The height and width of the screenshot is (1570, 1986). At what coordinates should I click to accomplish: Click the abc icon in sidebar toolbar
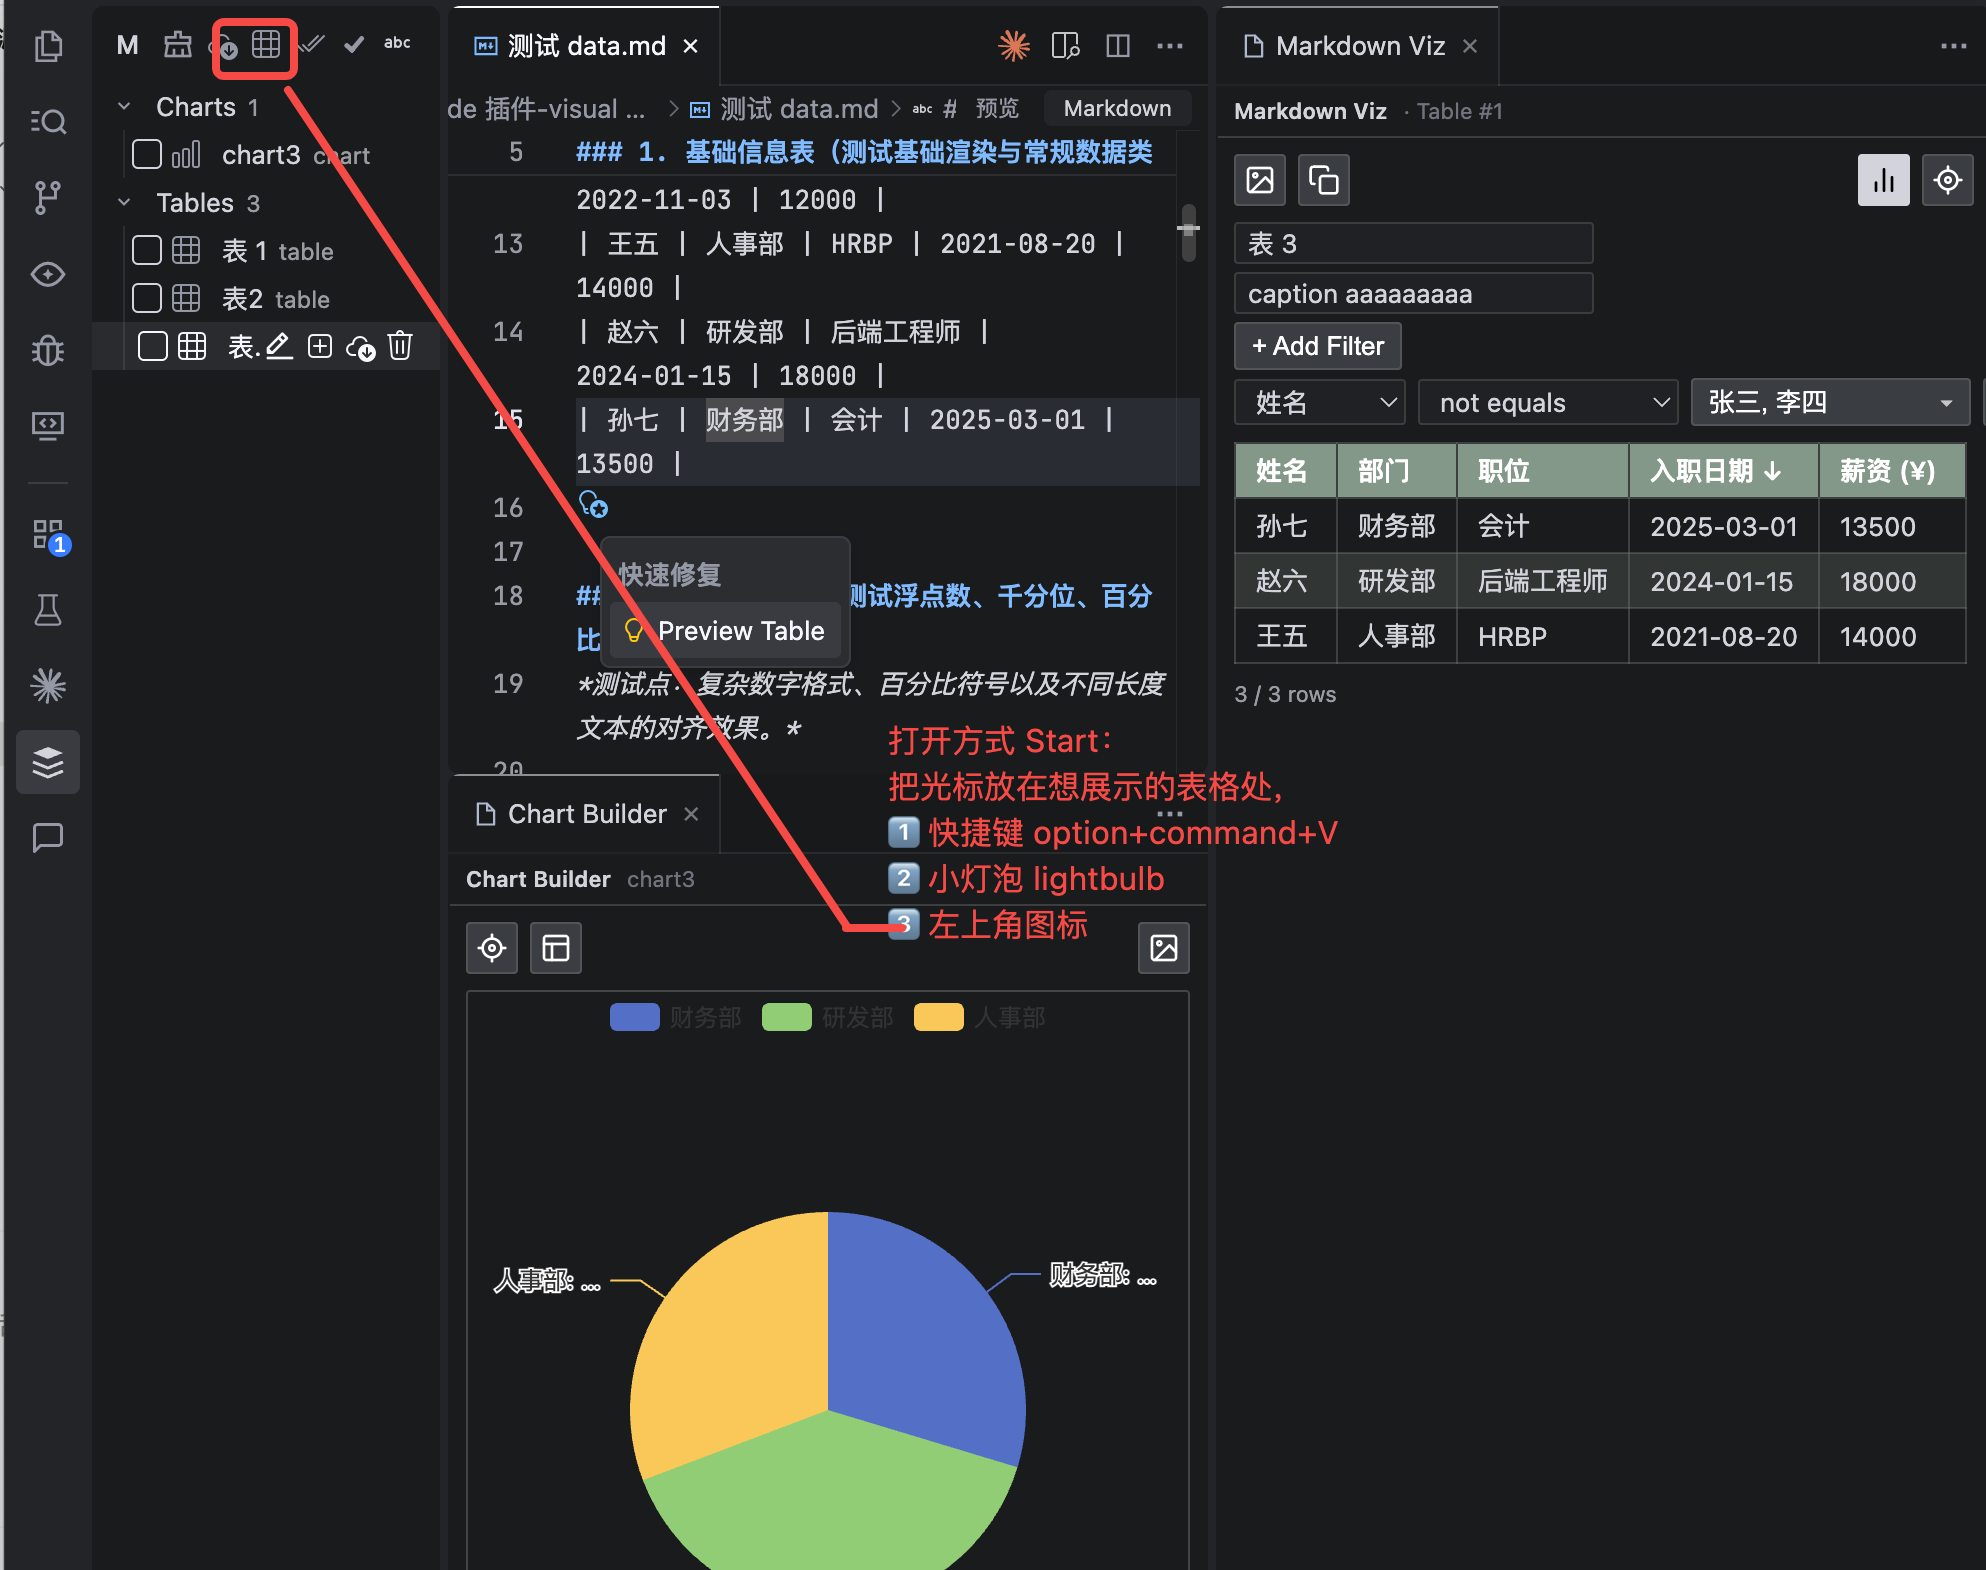tap(397, 43)
